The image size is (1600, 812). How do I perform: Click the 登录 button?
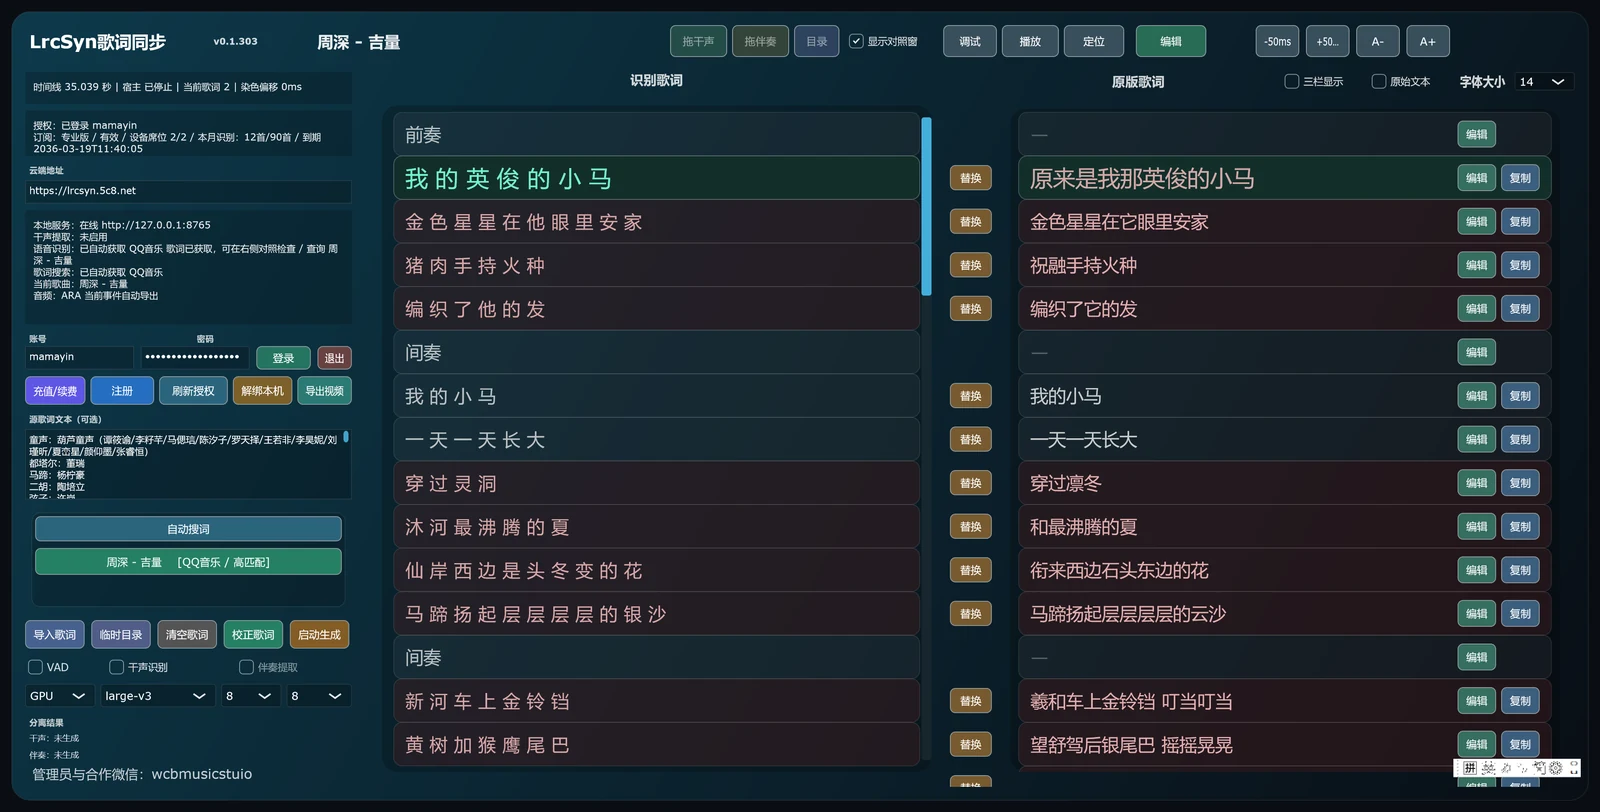coord(283,358)
